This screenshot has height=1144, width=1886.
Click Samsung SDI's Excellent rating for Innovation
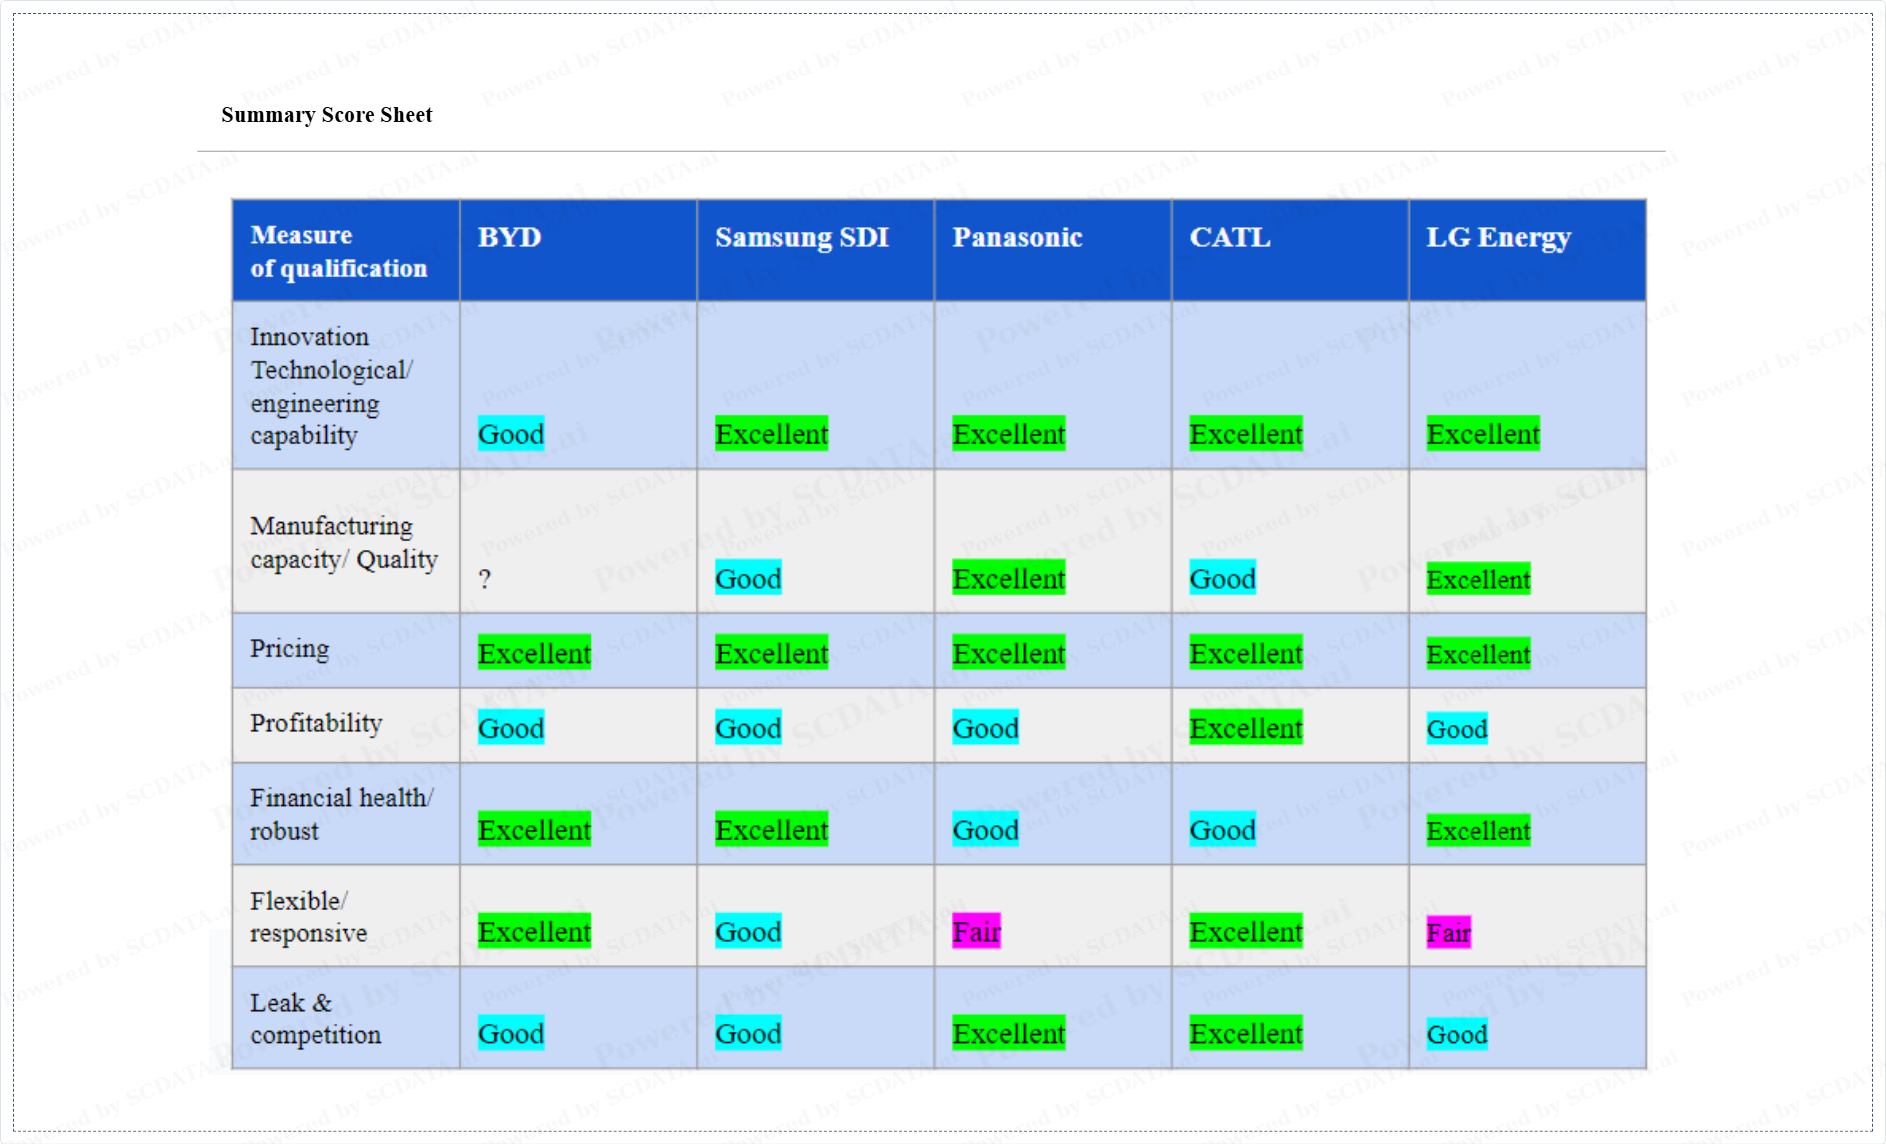772,434
